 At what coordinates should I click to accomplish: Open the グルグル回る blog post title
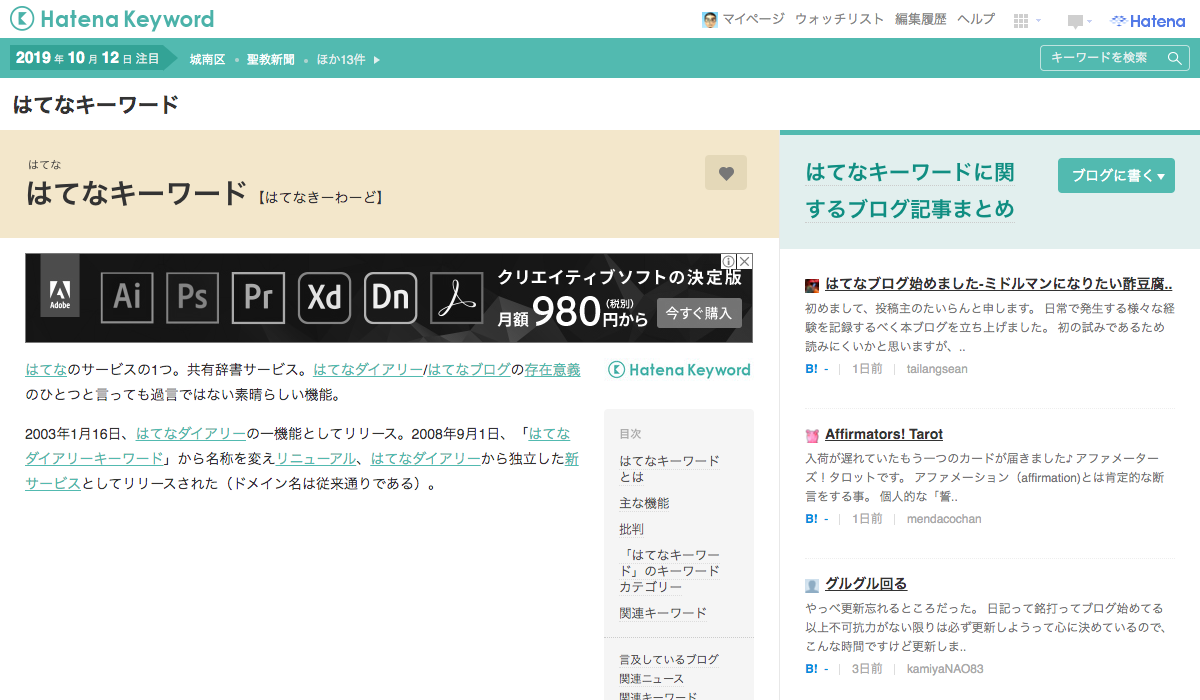(x=866, y=584)
